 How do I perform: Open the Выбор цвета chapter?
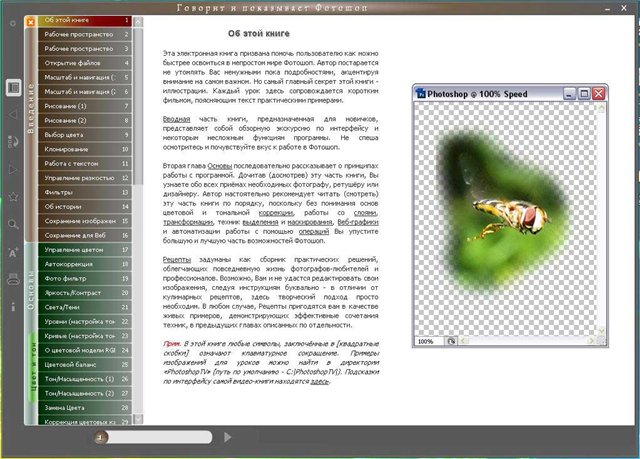(84, 135)
